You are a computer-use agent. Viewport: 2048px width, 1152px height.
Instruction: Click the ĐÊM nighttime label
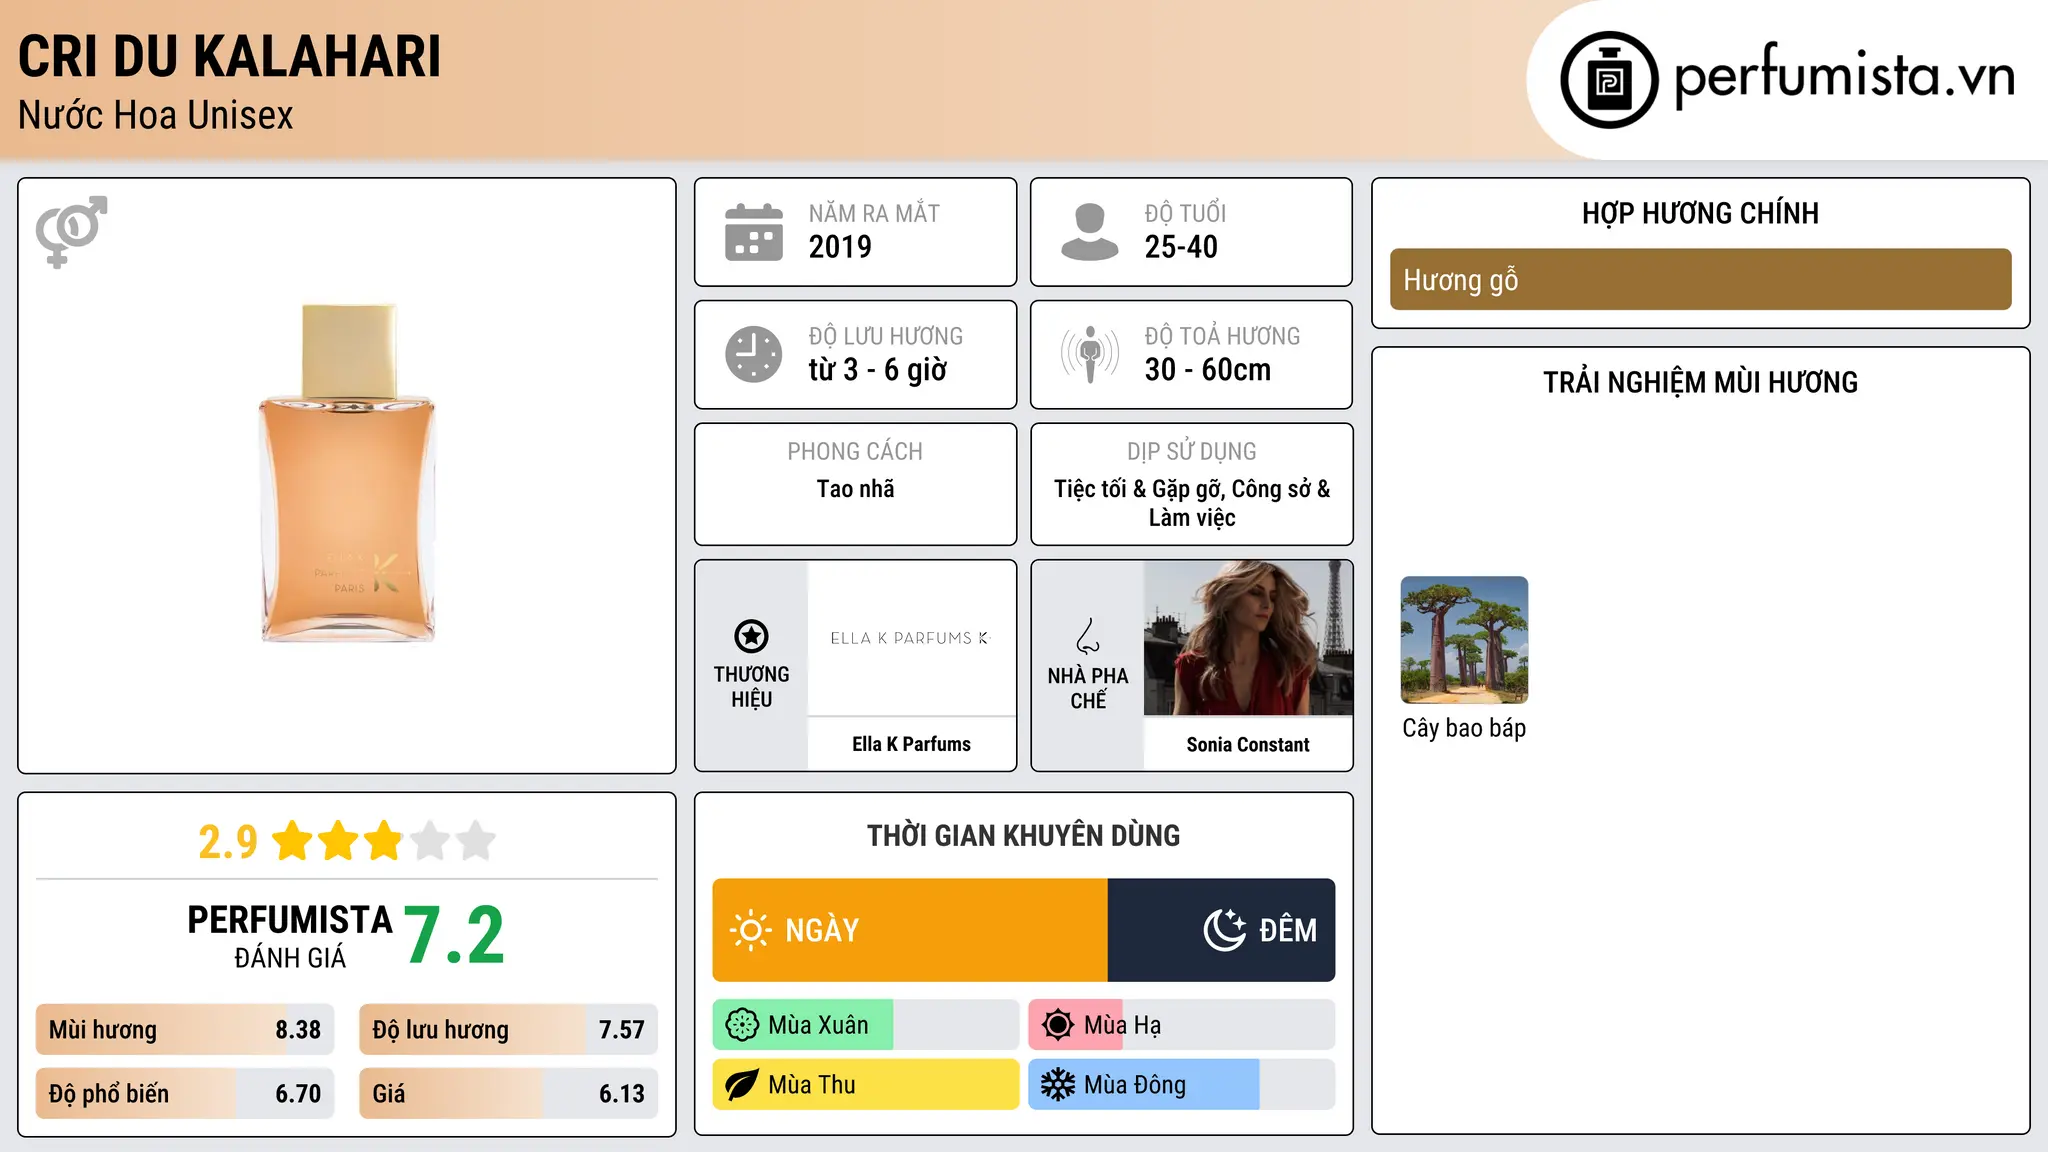click(1288, 930)
